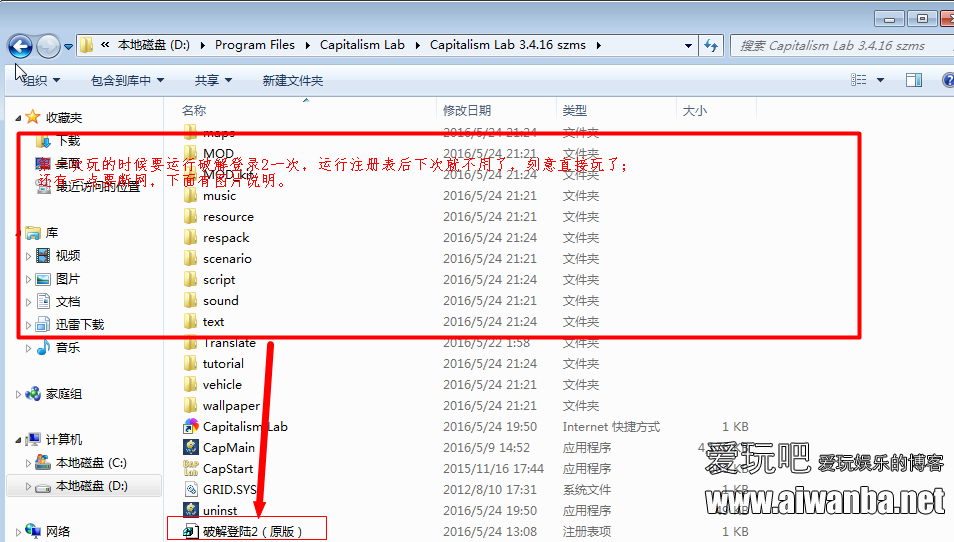This screenshot has height=542, width=954.
Task: Select the sound folder icon
Action: click(190, 301)
